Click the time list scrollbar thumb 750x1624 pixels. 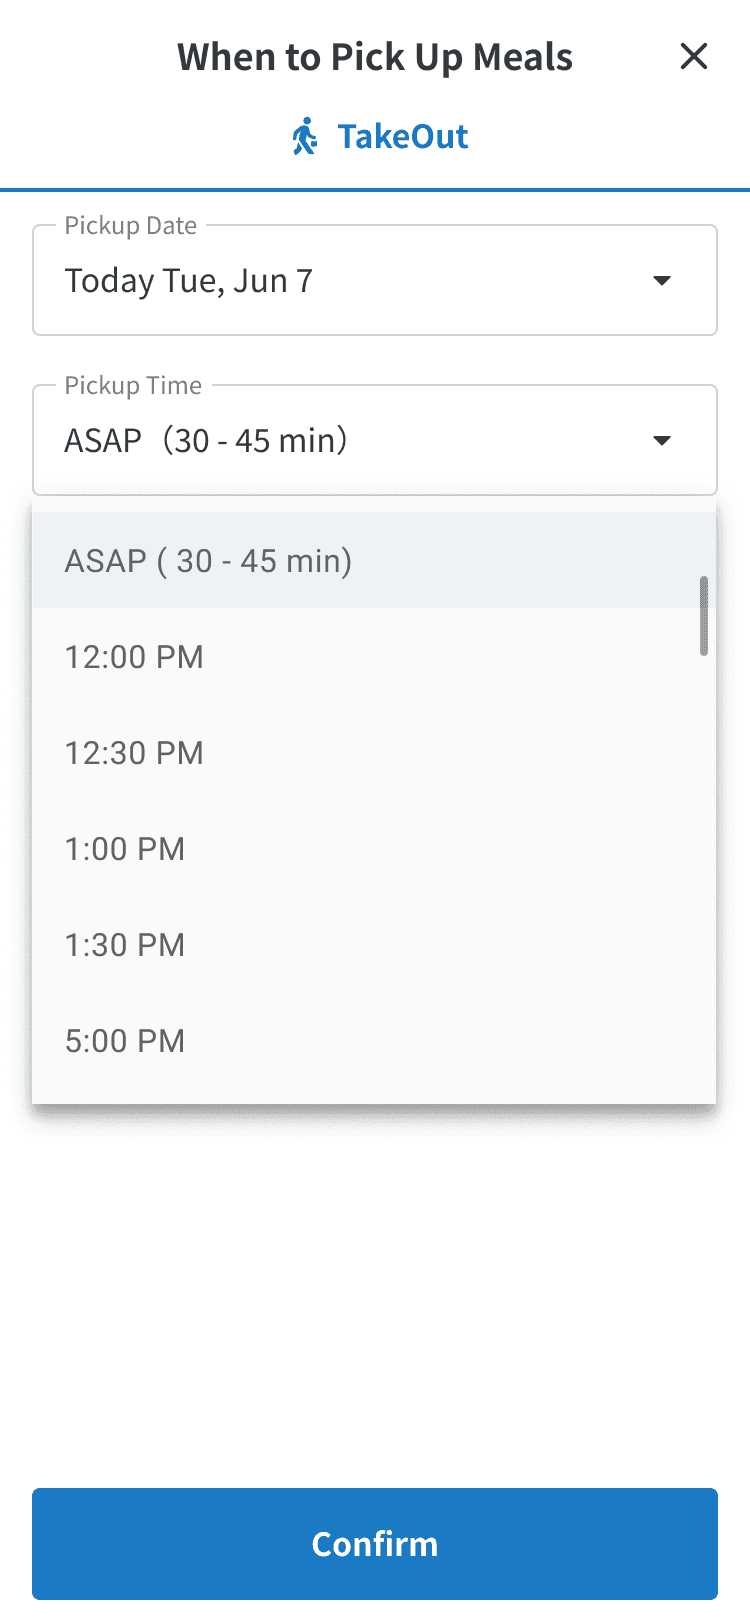point(704,616)
